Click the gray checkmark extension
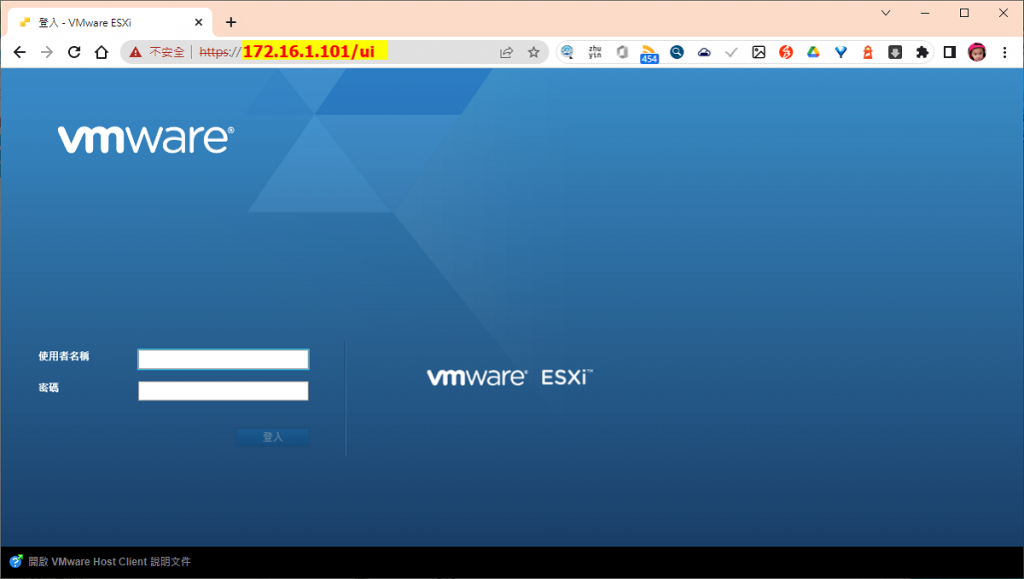Screen dimensions: 1024x579 click(731, 52)
